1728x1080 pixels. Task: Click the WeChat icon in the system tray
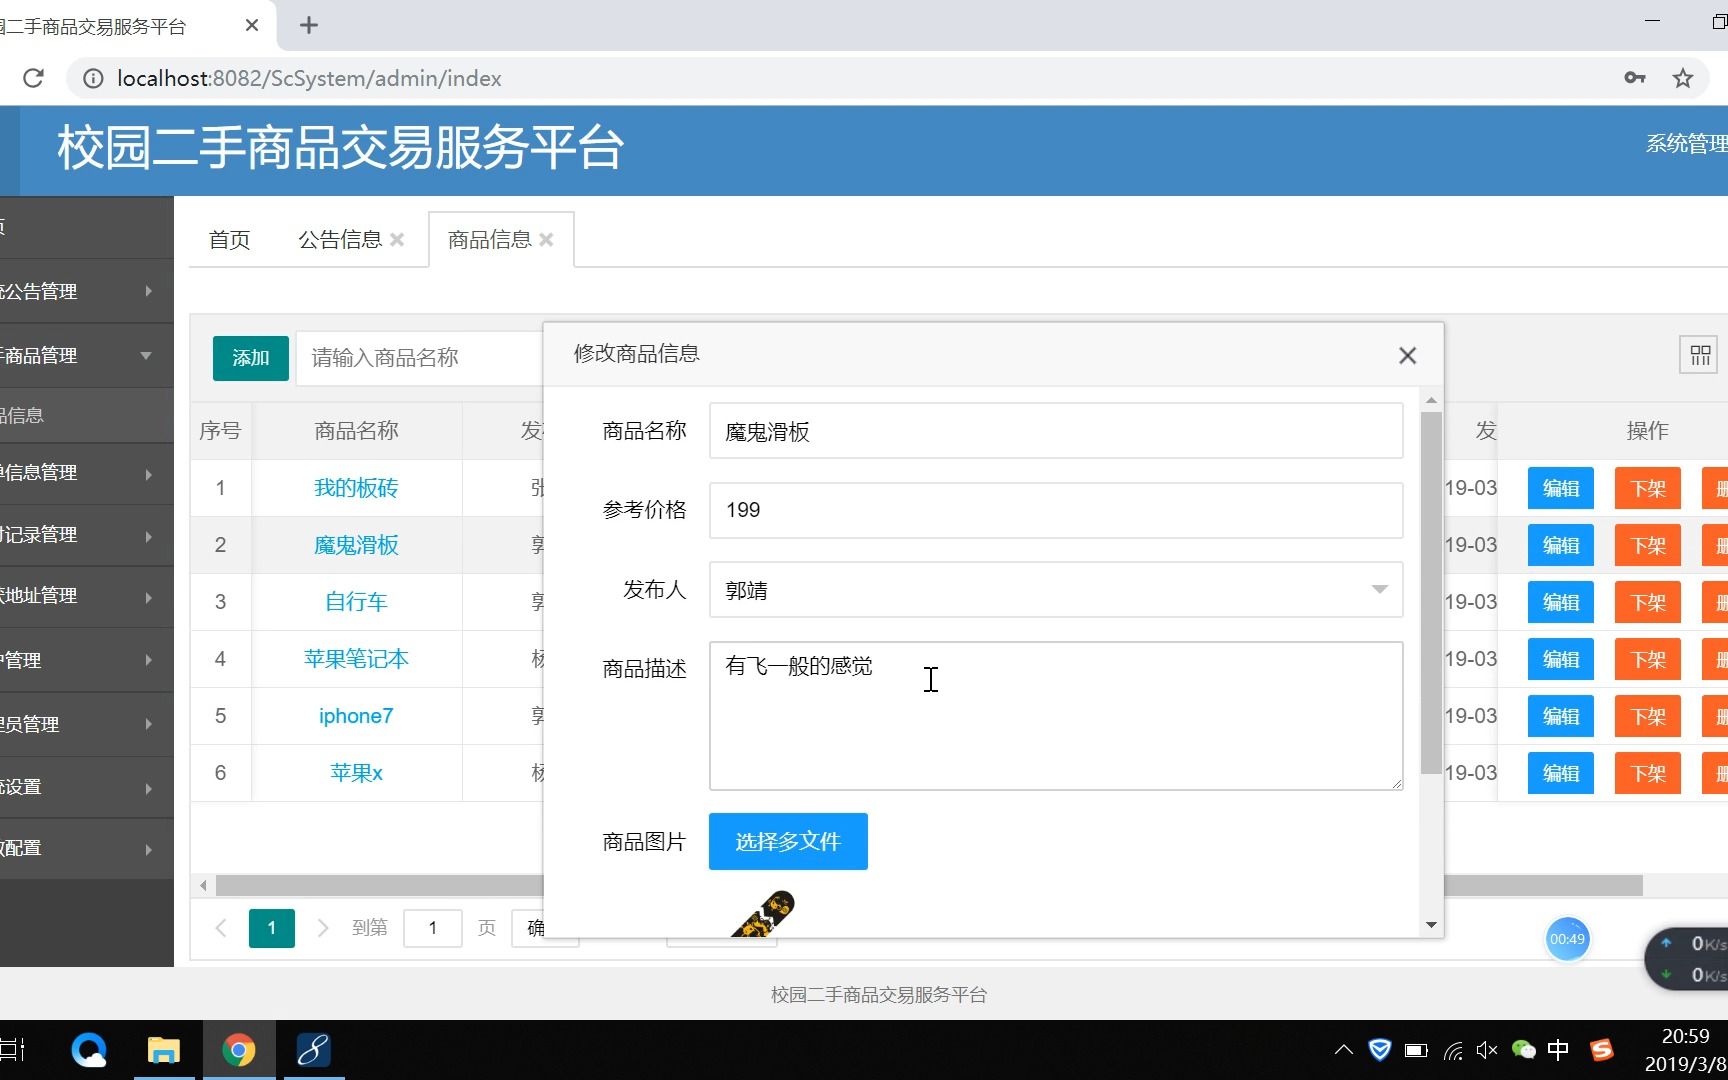[1523, 1049]
